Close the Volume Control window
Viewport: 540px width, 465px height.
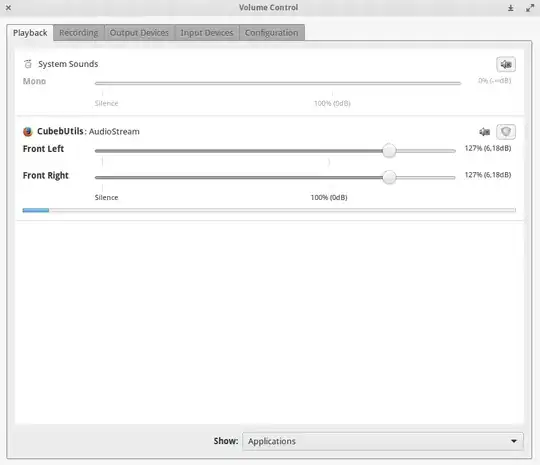[9, 8]
